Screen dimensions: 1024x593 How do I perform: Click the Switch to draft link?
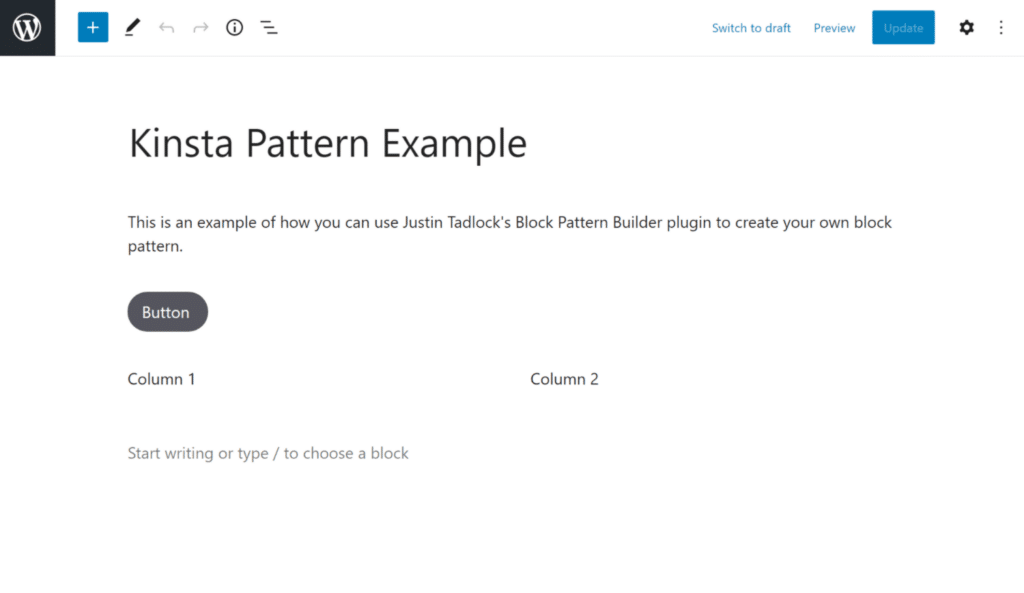[751, 27]
